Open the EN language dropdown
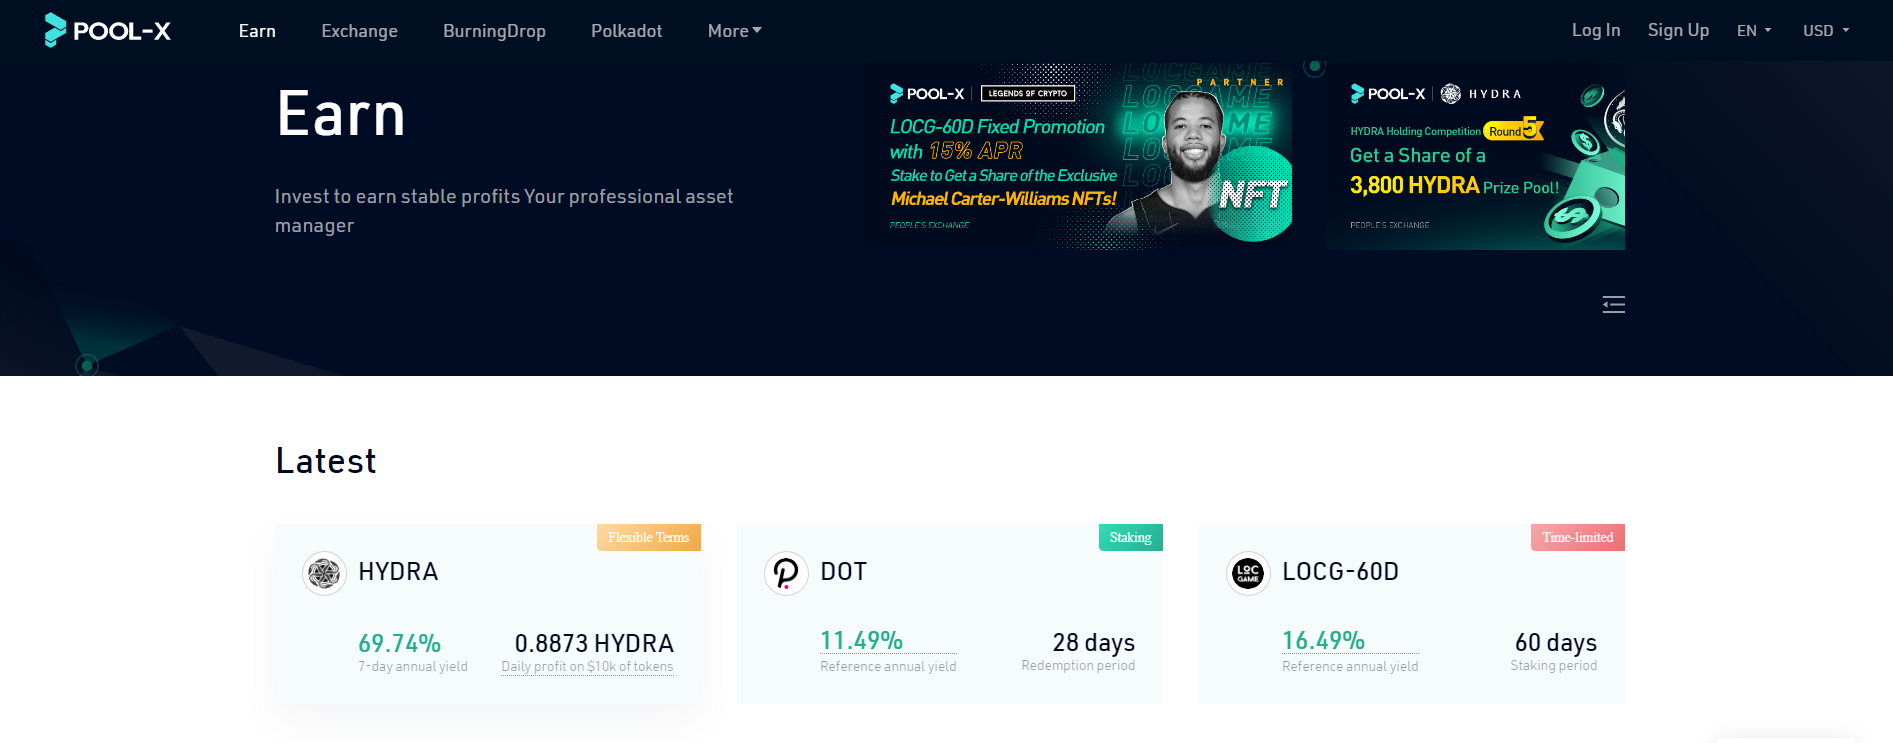 pyautogui.click(x=1754, y=31)
